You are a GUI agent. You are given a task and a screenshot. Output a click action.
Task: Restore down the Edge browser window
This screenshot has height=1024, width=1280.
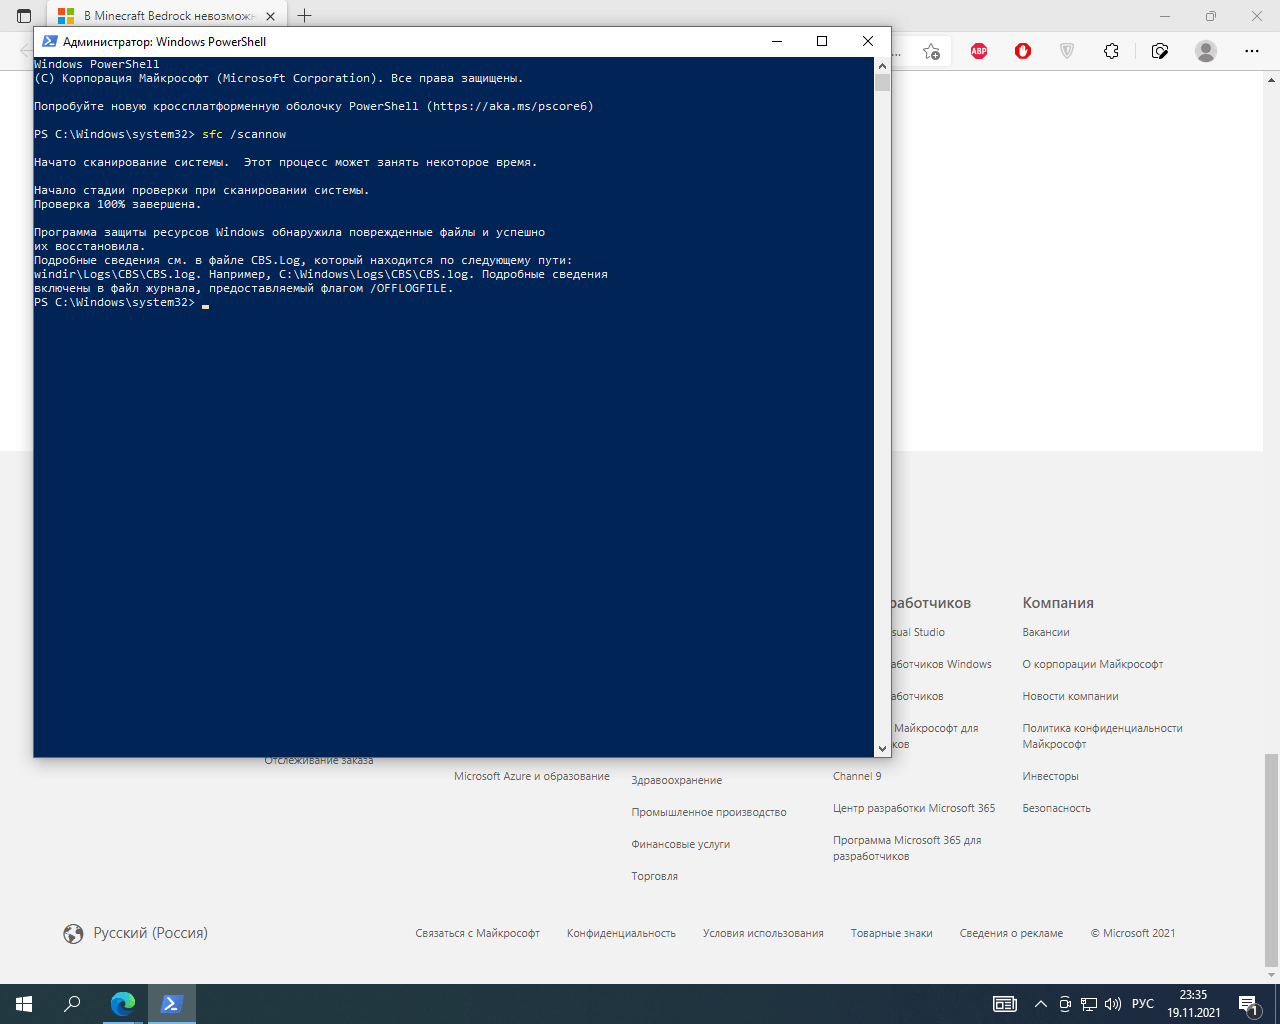(1211, 16)
